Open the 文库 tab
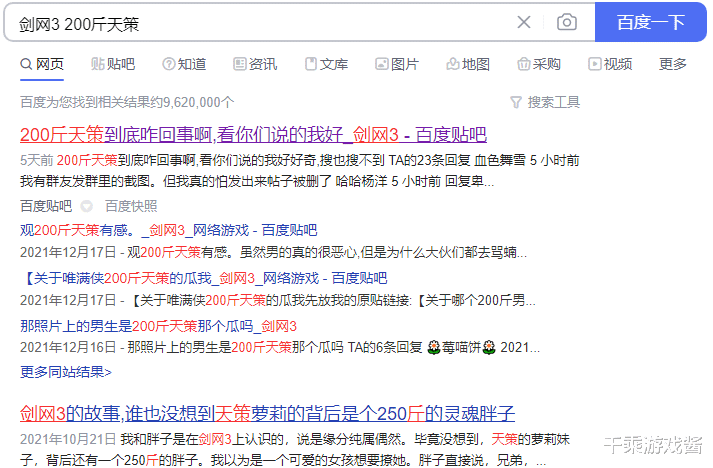 pos(326,64)
